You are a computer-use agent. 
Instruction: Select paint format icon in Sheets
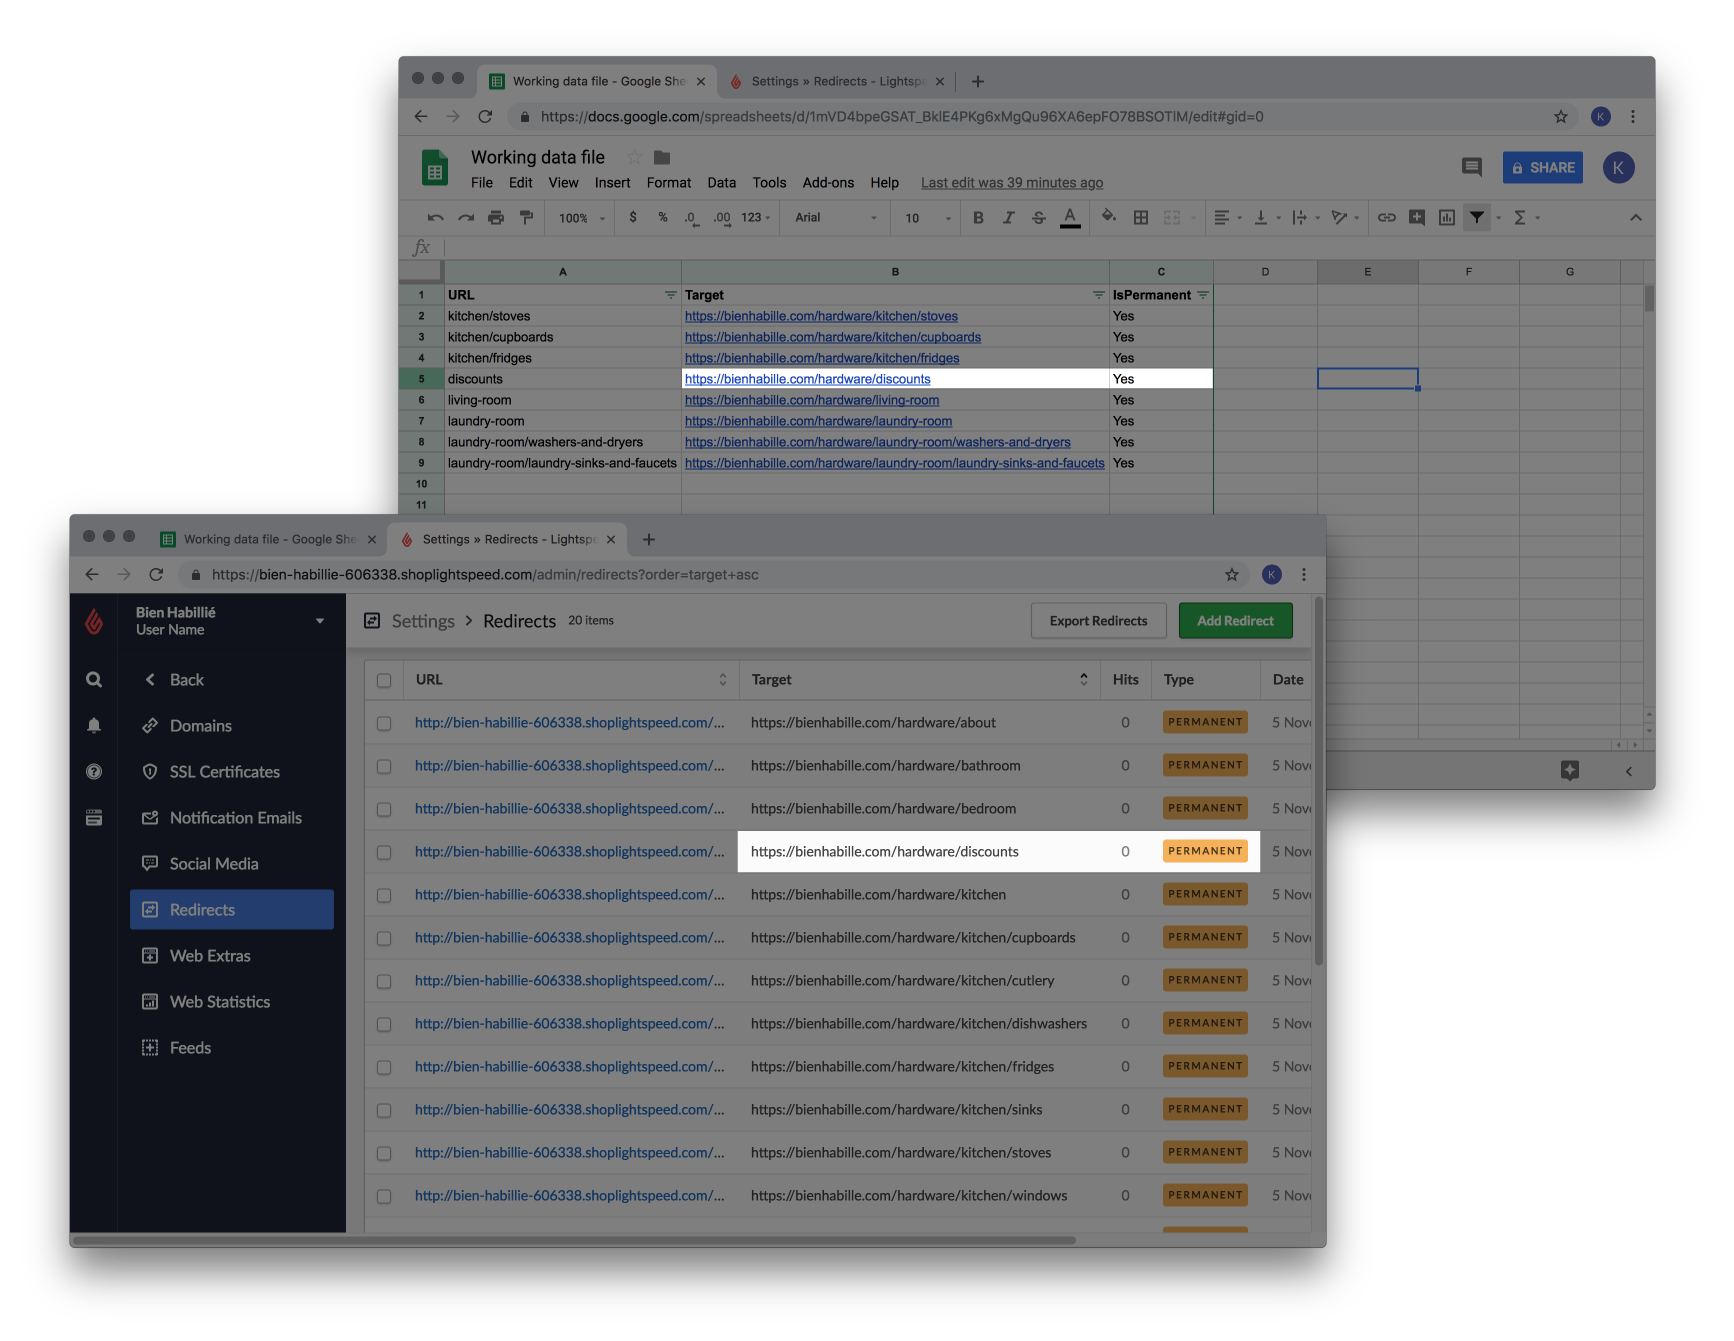pos(526,217)
